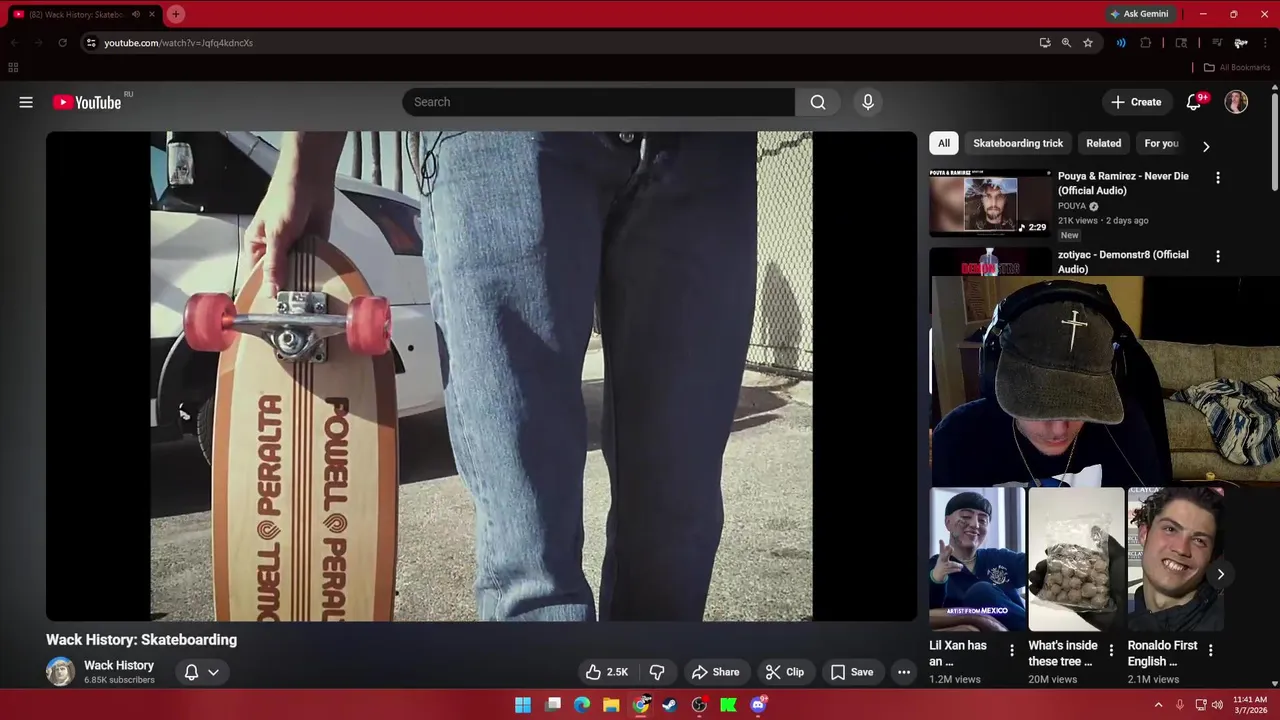Open options for zotiyac Demonstr8 video

click(x=1217, y=256)
